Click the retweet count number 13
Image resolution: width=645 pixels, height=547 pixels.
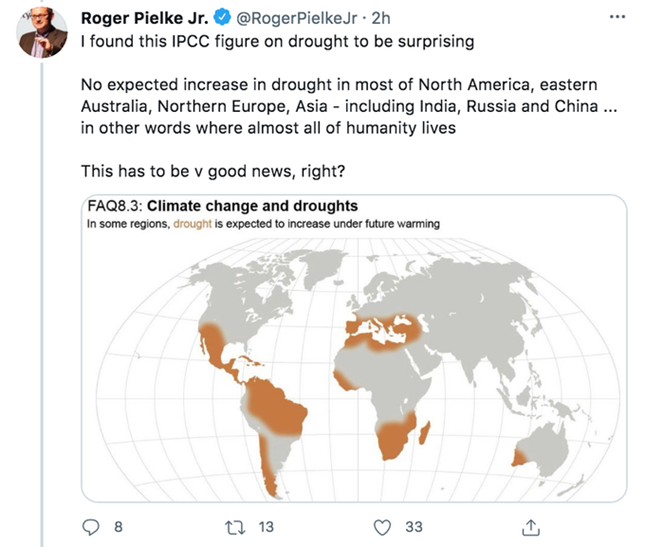pyautogui.click(x=266, y=525)
